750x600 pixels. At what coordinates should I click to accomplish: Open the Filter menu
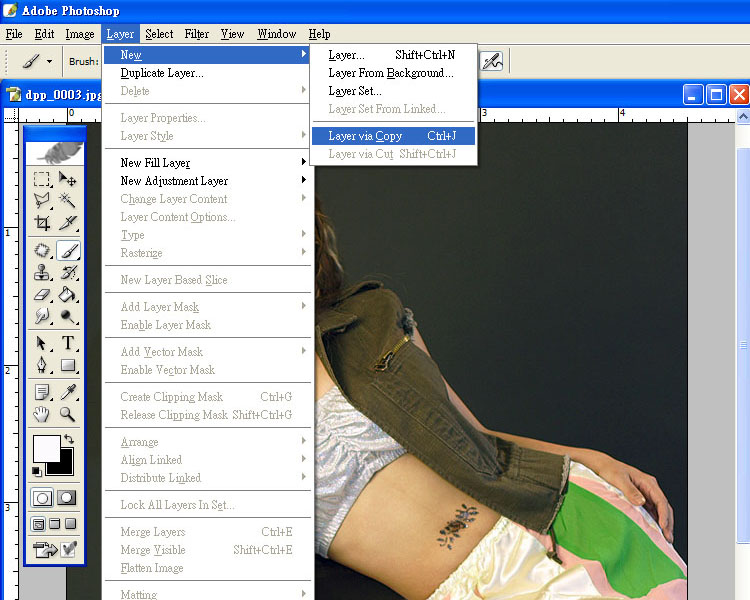197,34
